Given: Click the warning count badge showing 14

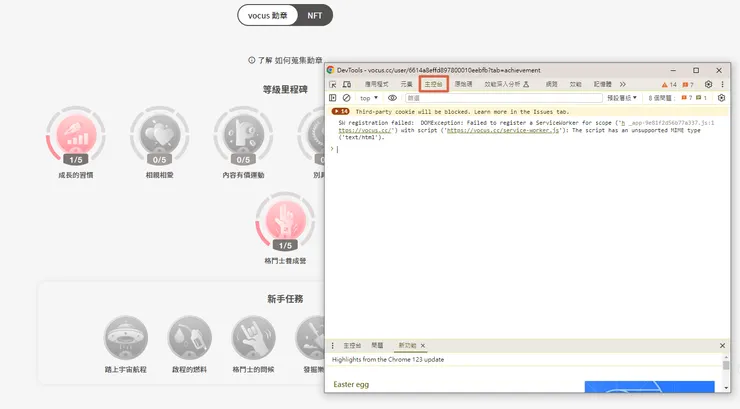Looking at the screenshot, I should click(x=669, y=85).
